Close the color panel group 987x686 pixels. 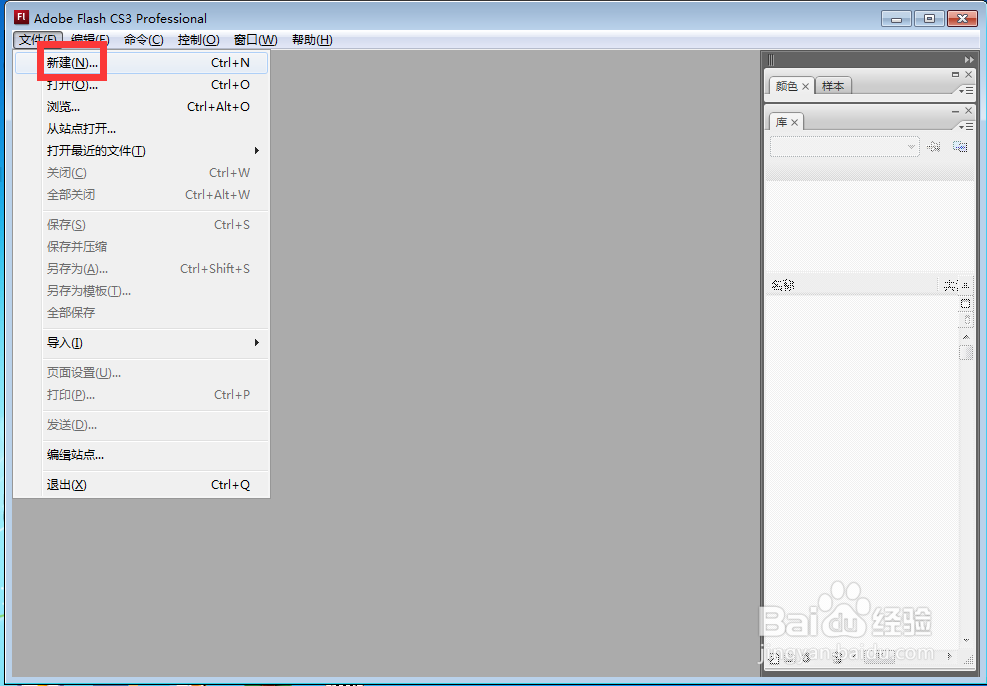click(969, 74)
